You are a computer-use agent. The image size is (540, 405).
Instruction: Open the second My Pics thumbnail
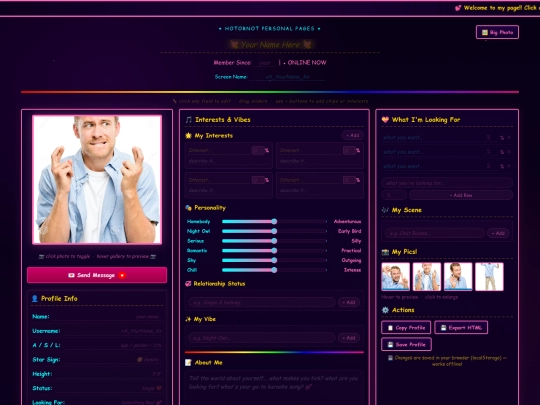tap(427, 277)
